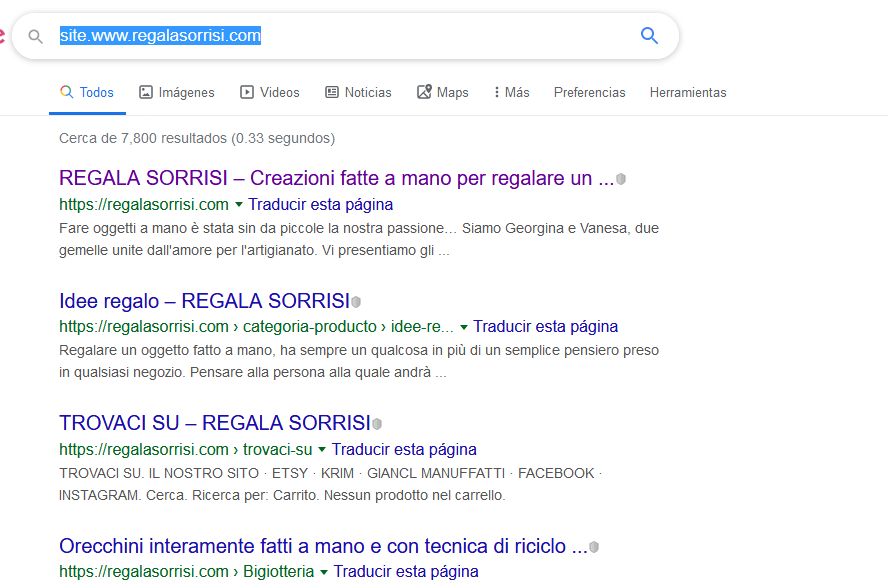
Task: Open Herramientas search tools
Action: (x=688, y=92)
